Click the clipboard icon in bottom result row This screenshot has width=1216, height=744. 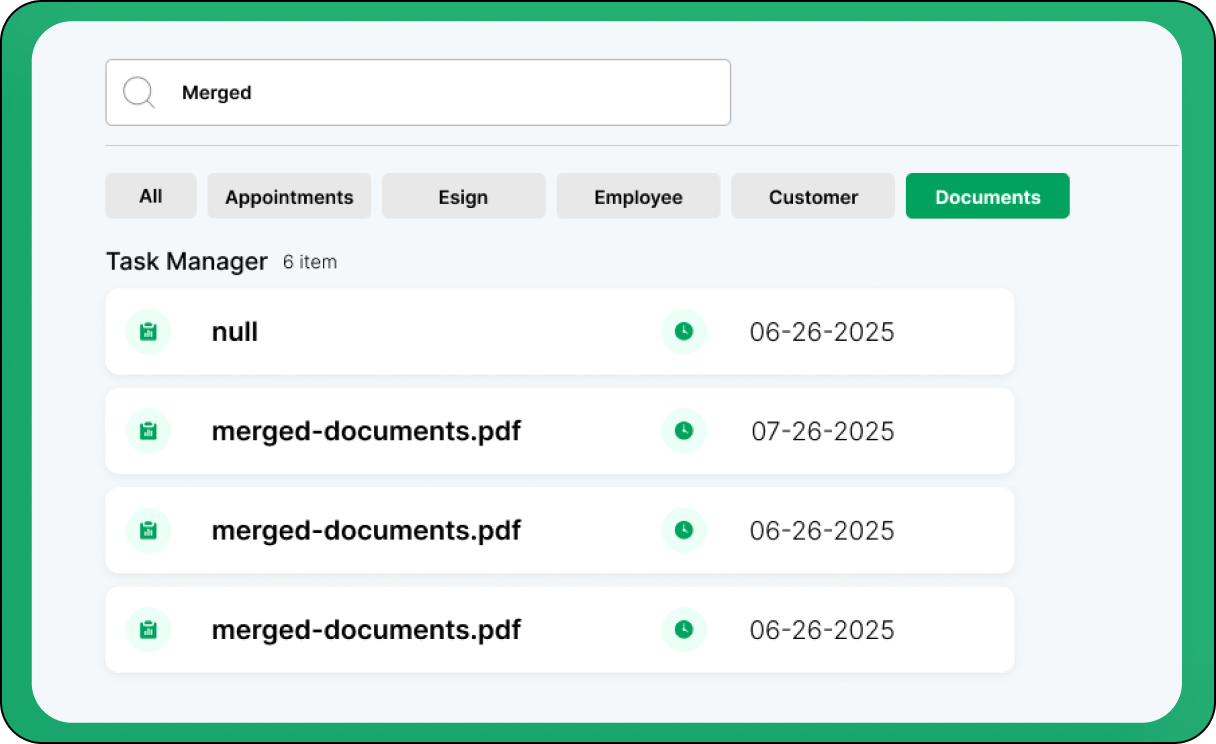point(148,630)
